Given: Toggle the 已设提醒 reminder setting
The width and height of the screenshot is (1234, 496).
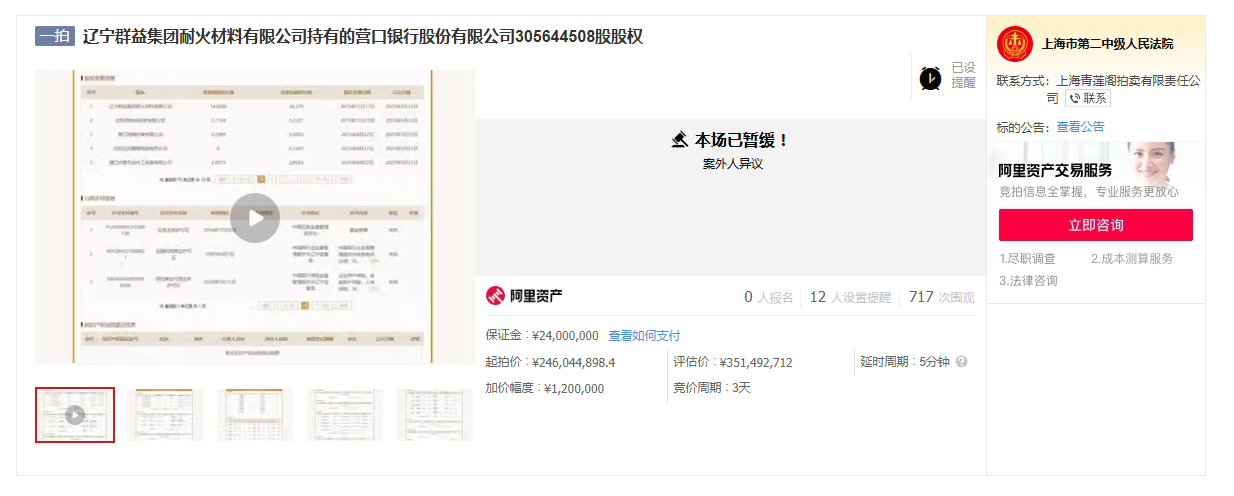Looking at the screenshot, I should click(x=963, y=75).
